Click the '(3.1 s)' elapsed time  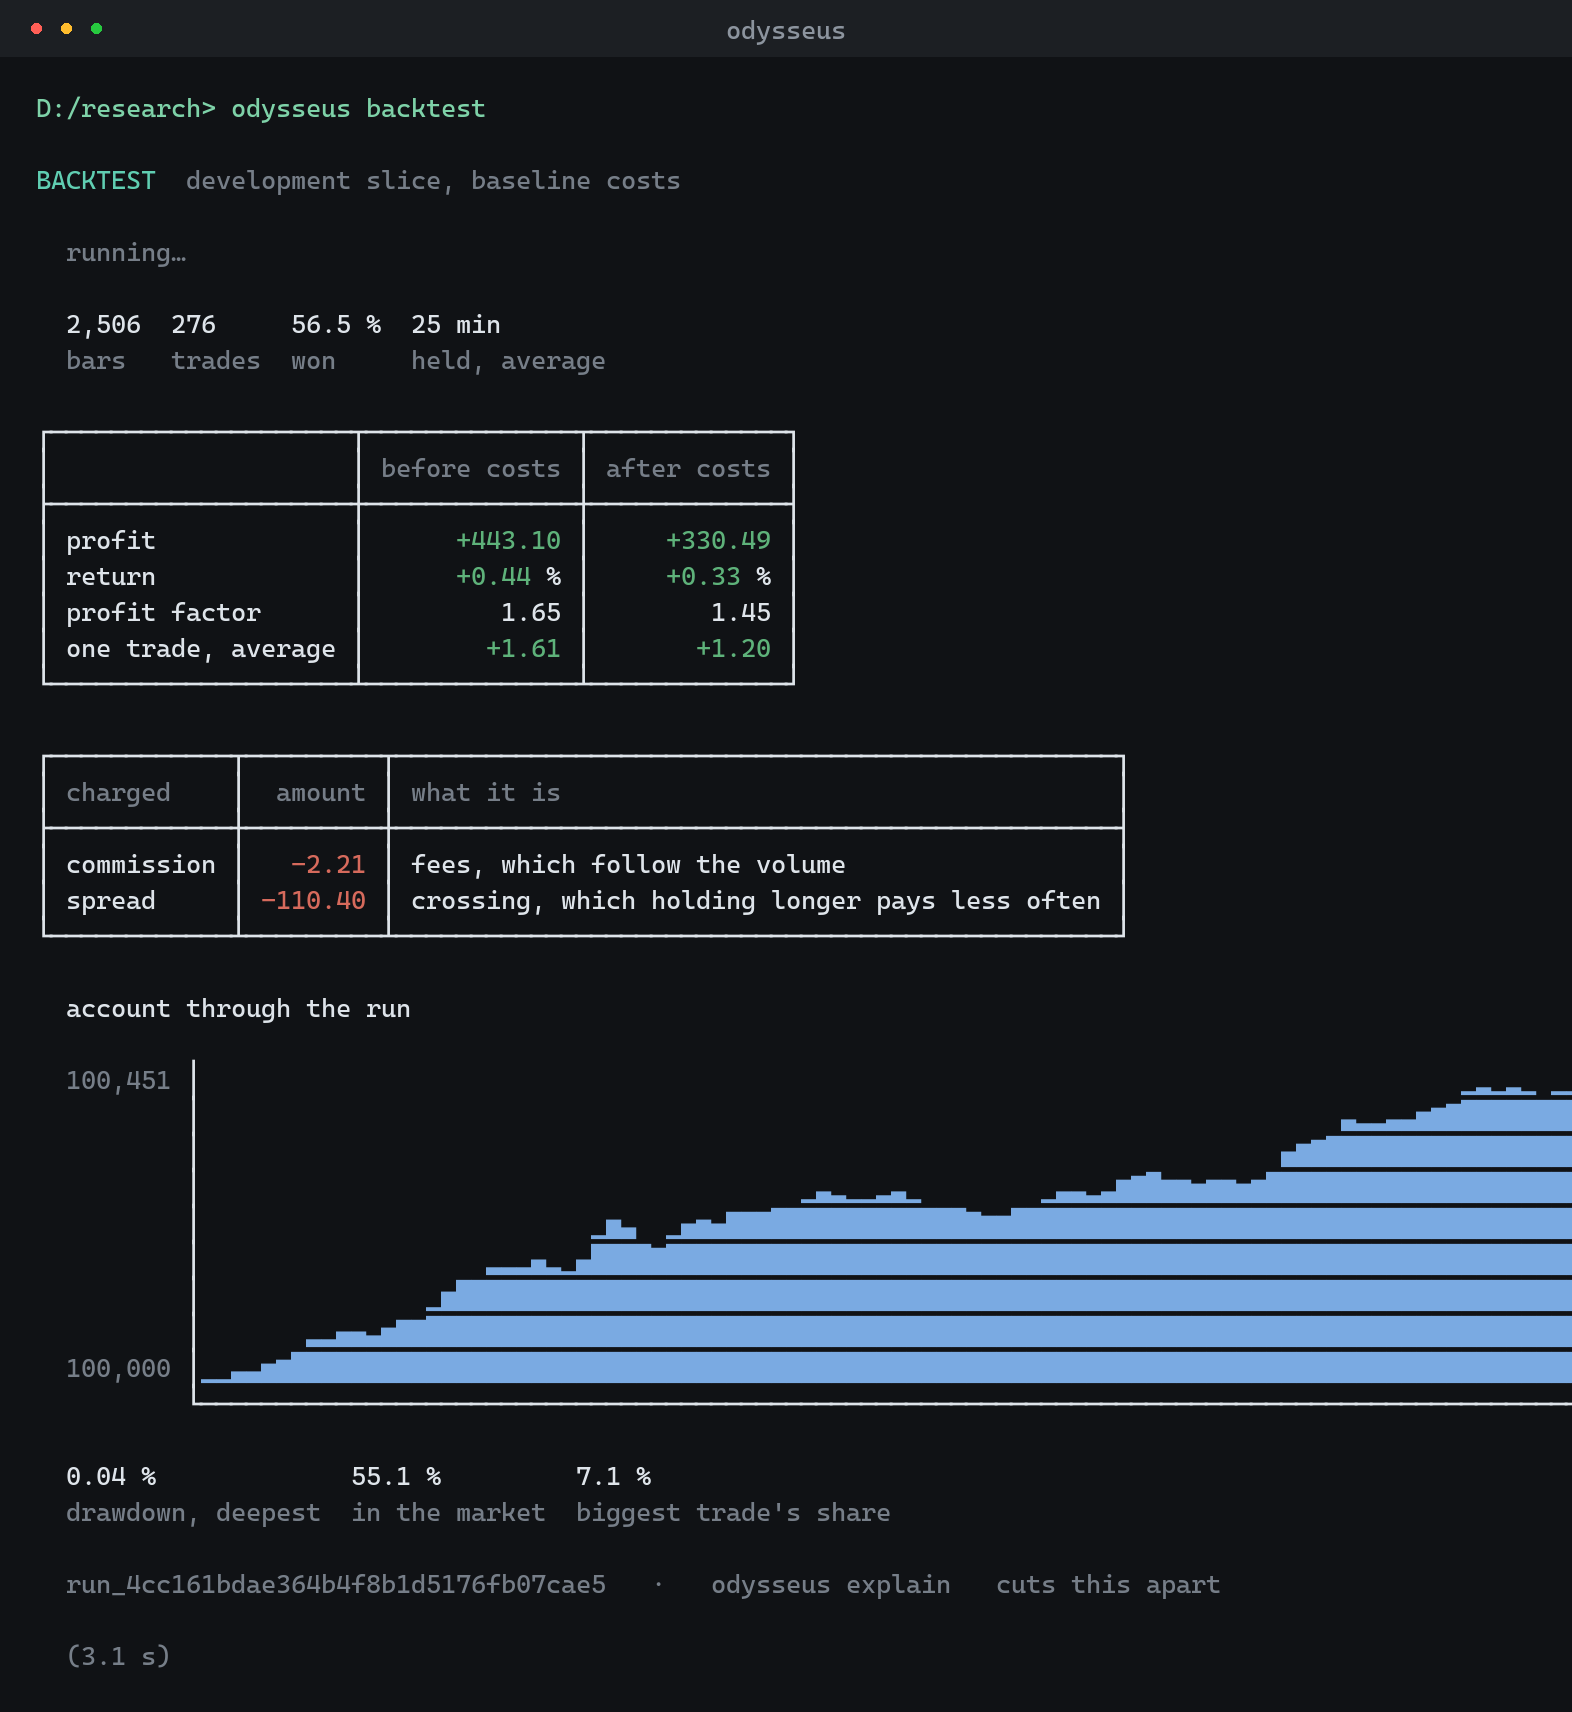(x=118, y=1657)
